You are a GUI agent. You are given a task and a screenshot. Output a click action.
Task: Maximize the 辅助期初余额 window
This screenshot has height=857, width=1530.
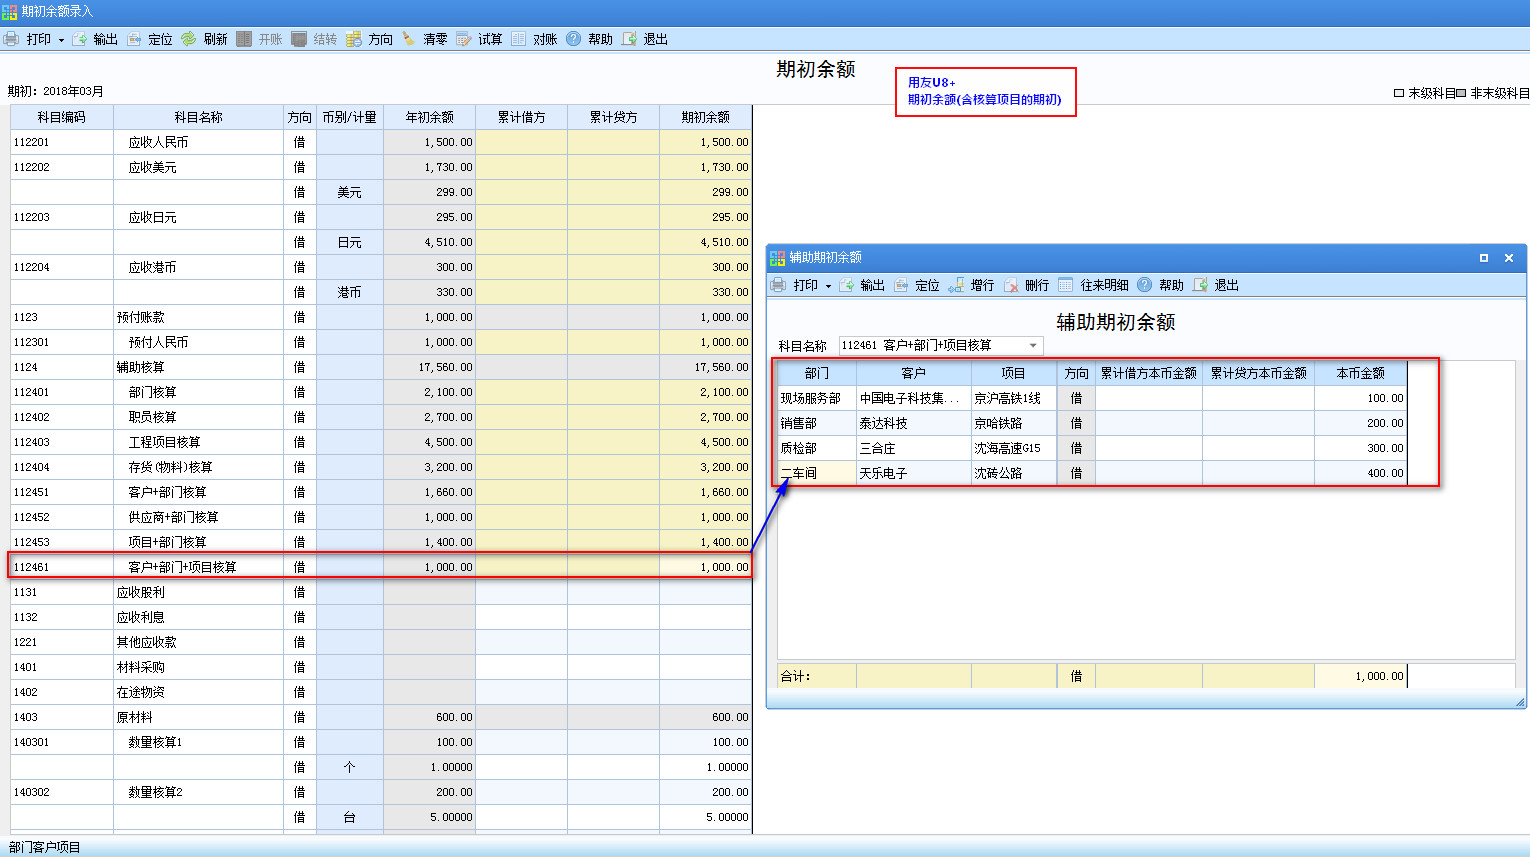1484,258
